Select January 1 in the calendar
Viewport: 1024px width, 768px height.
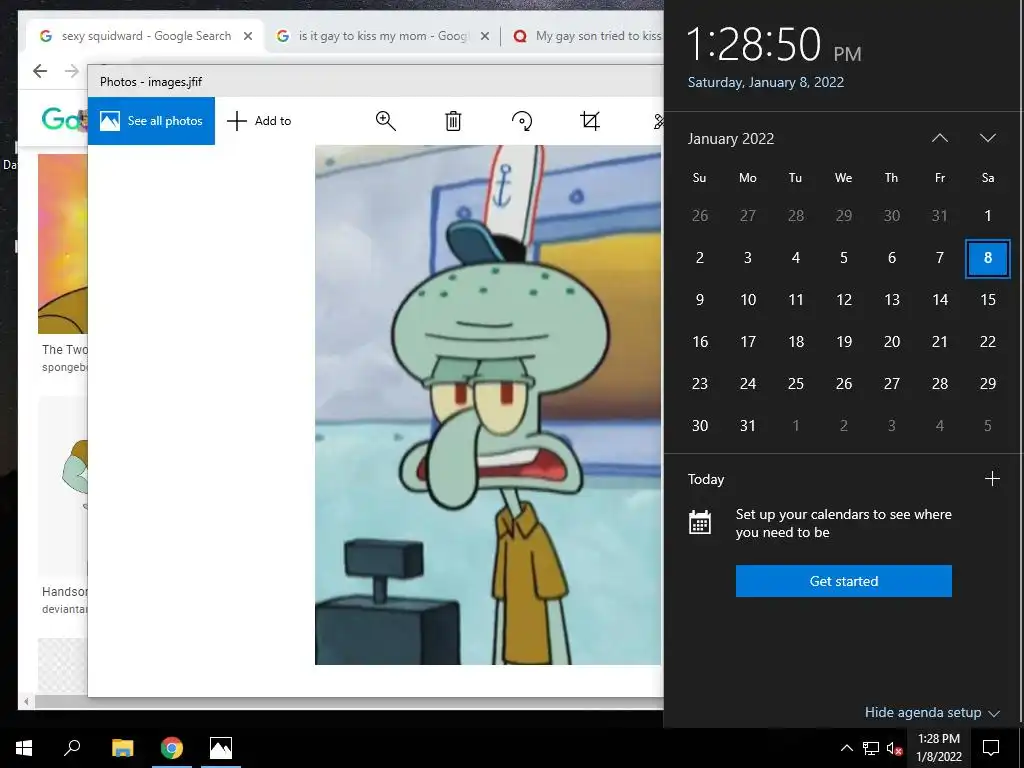coord(987,216)
